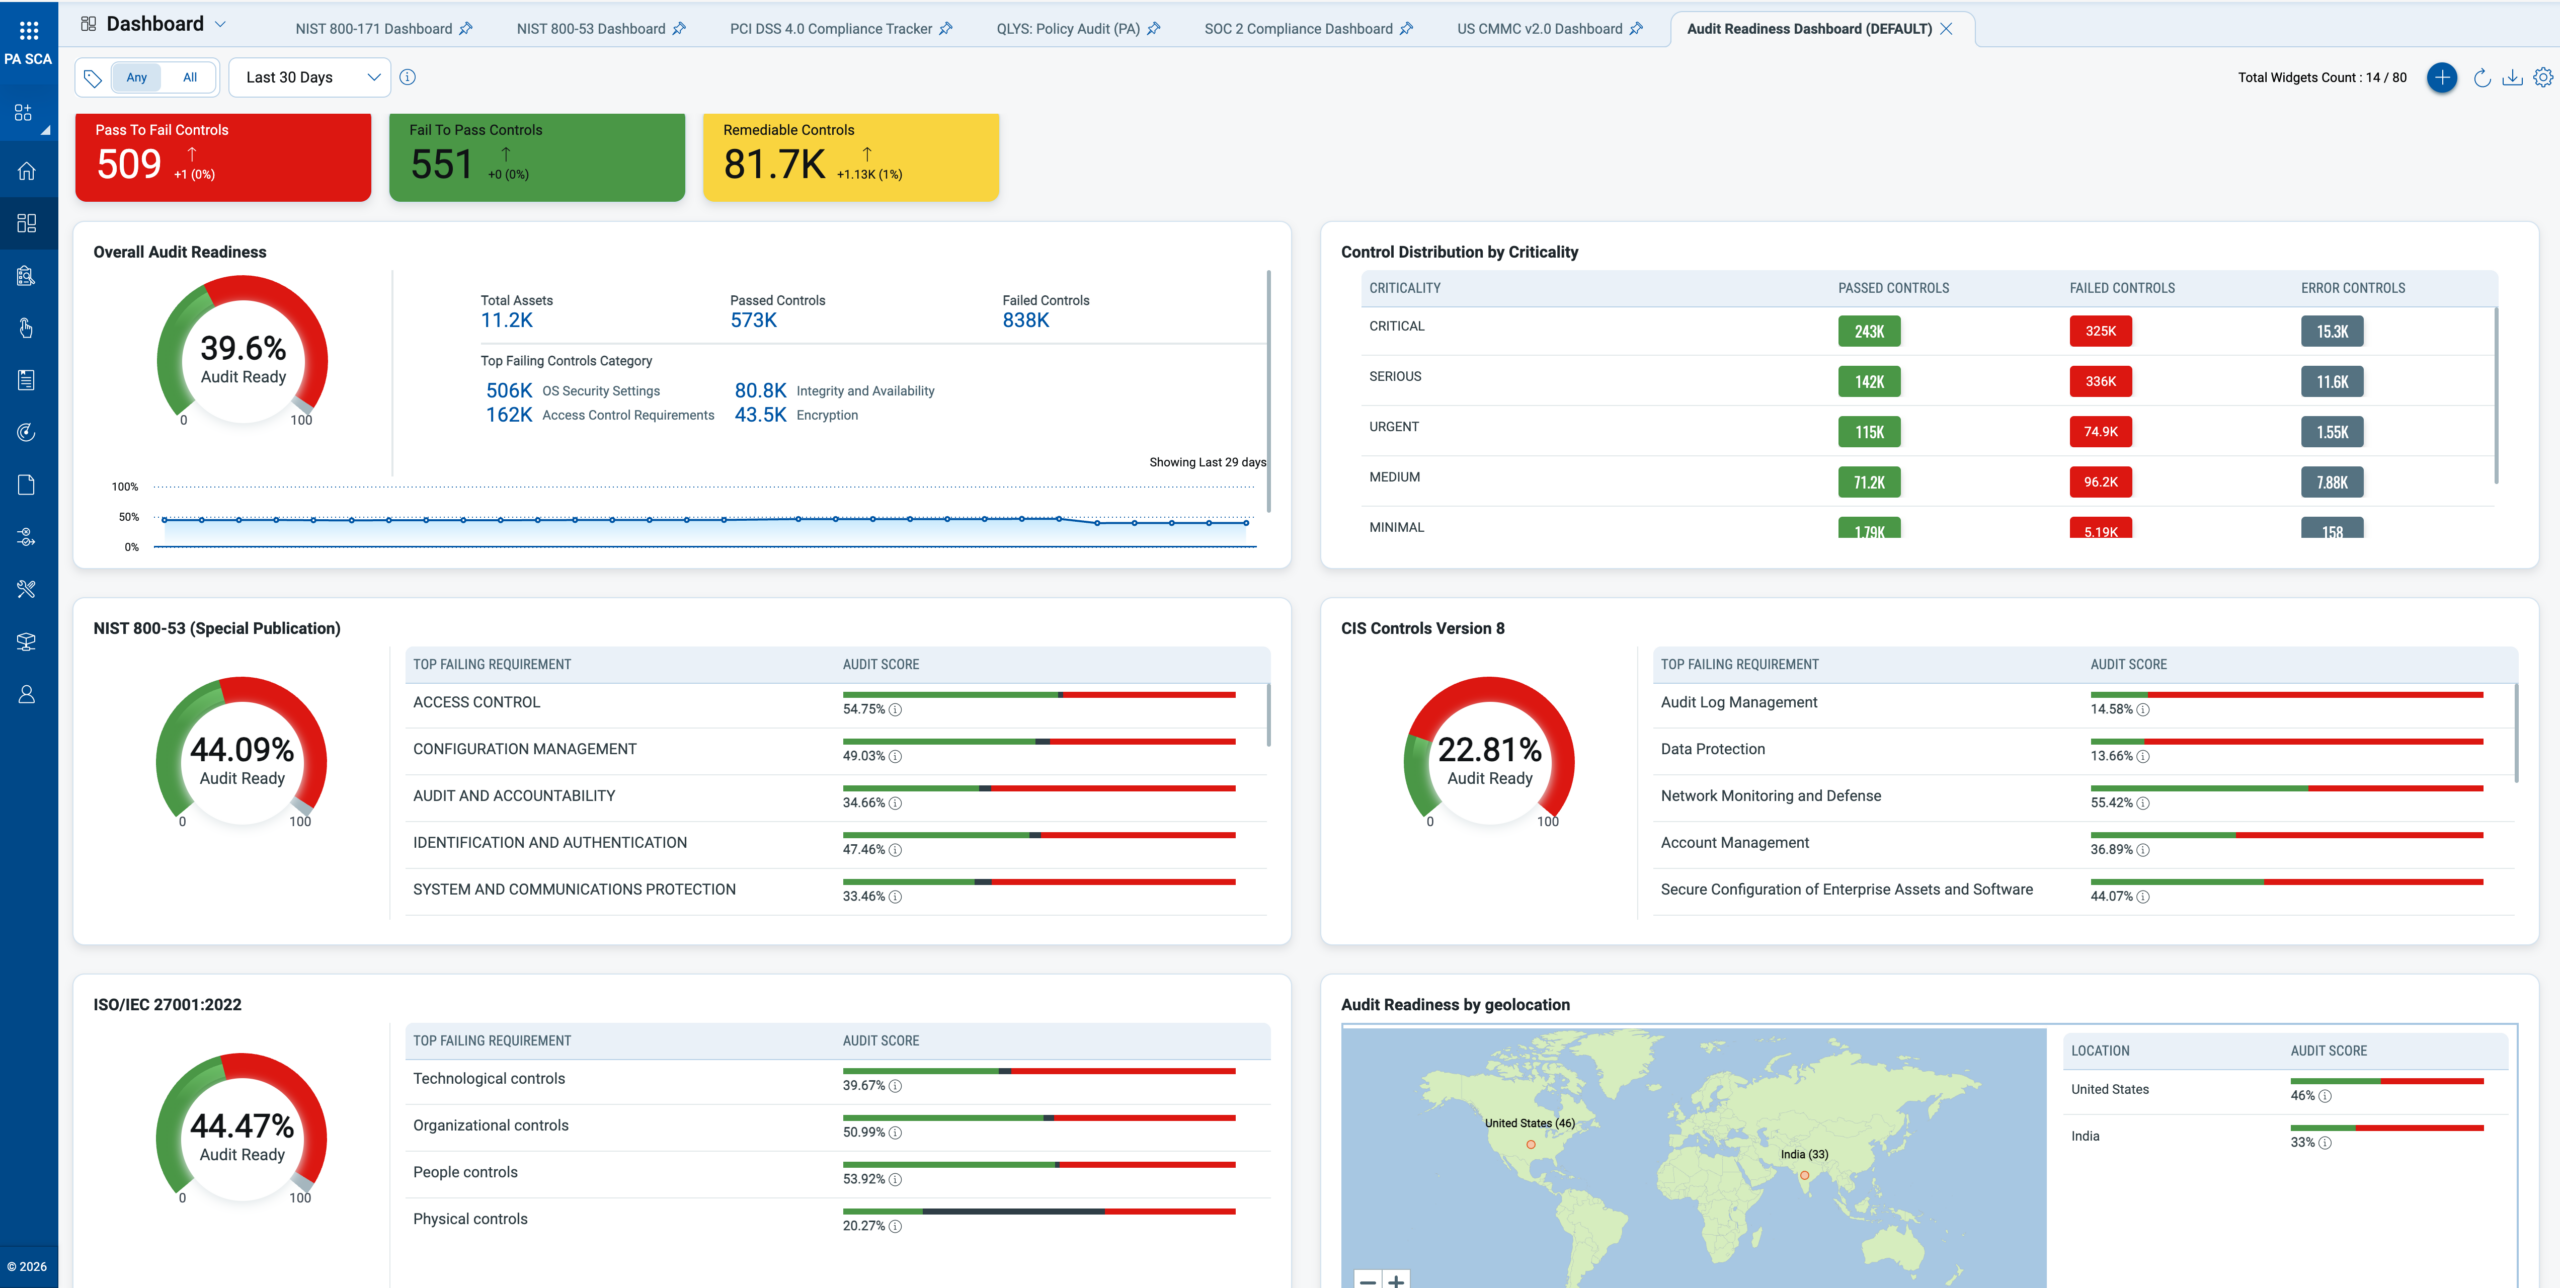Click the Organizational controls audit score bar
The height and width of the screenshot is (1288, 2560).
(x=1039, y=1117)
